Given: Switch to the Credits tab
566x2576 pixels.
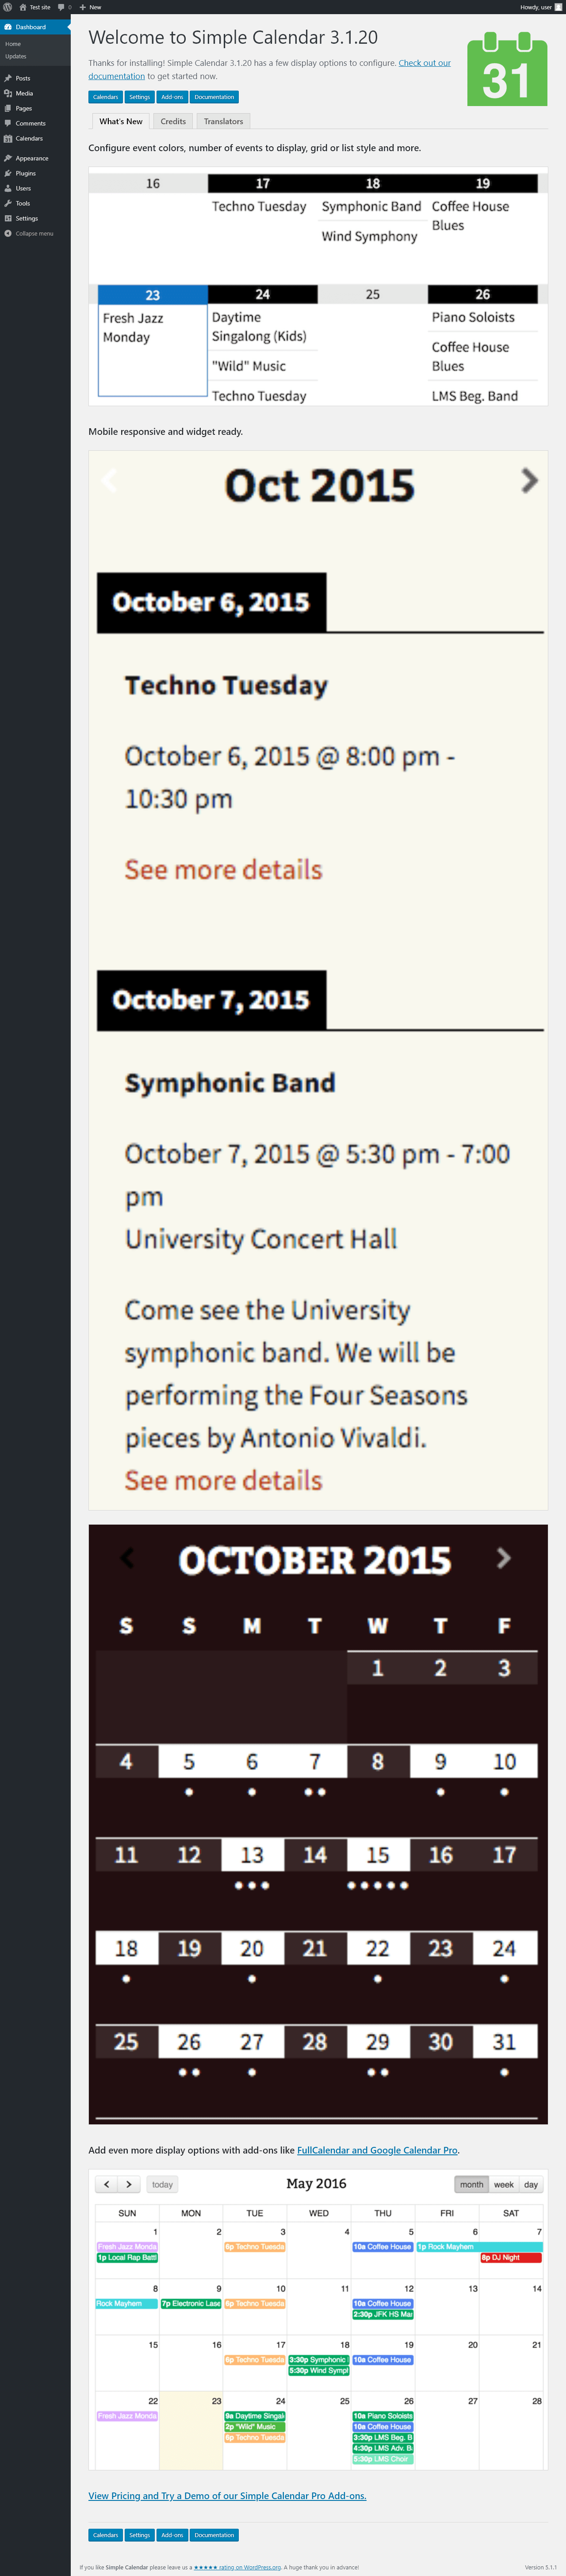Looking at the screenshot, I should pos(173,121).
